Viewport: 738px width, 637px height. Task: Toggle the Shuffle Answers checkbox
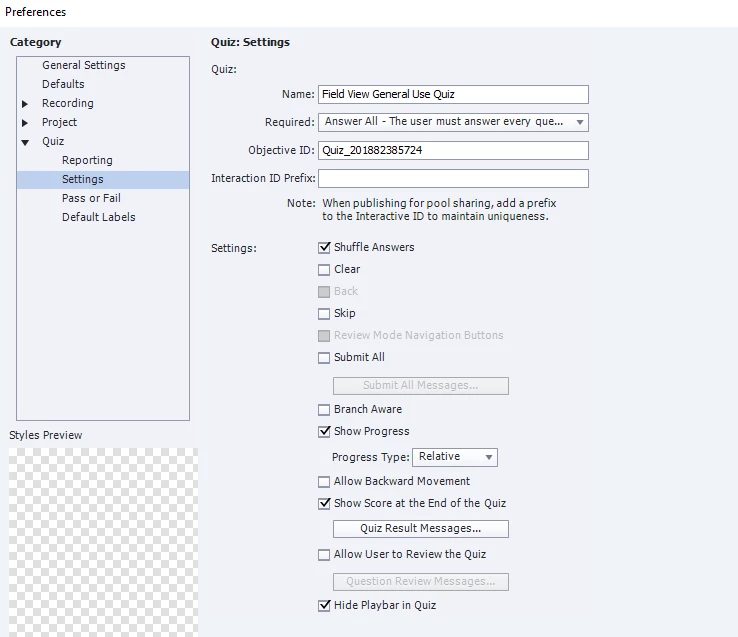coord(324,248)
